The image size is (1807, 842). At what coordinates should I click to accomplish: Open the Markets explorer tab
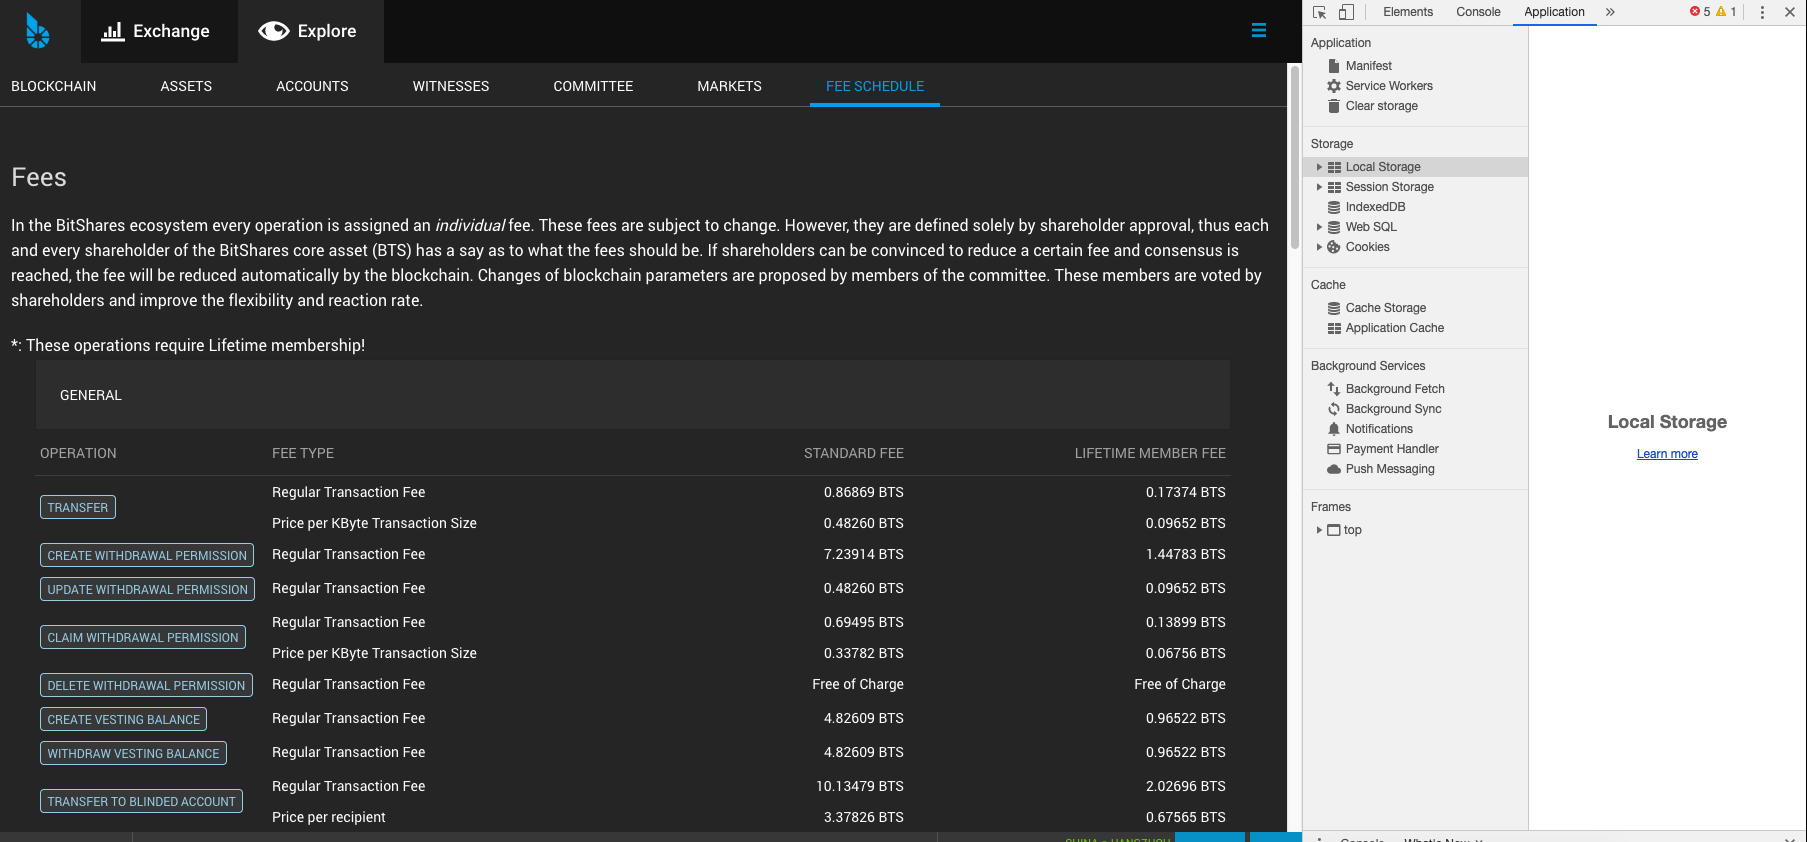tap(729, 86)
